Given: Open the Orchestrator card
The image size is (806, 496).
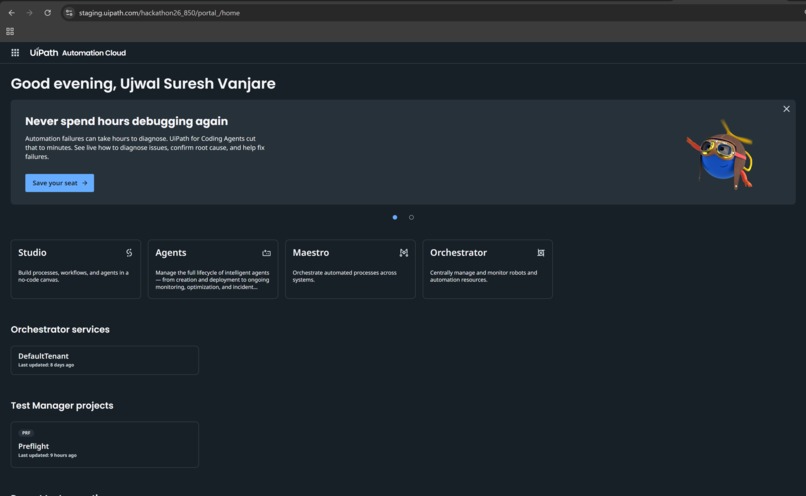Looking at the screenshot, I should tap(487, 269).
